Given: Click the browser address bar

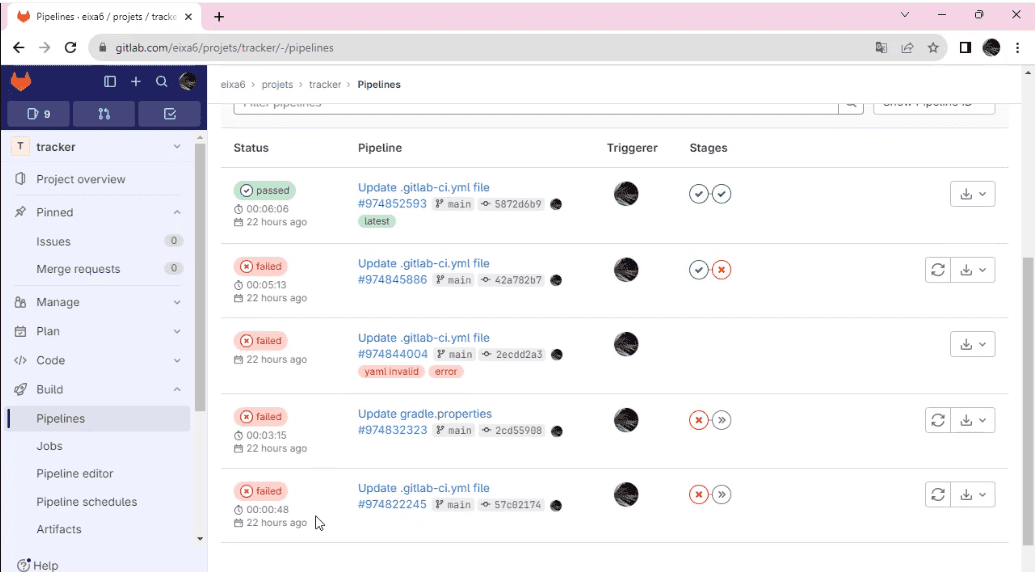Looking at the screenshot, I should (480, 47).
